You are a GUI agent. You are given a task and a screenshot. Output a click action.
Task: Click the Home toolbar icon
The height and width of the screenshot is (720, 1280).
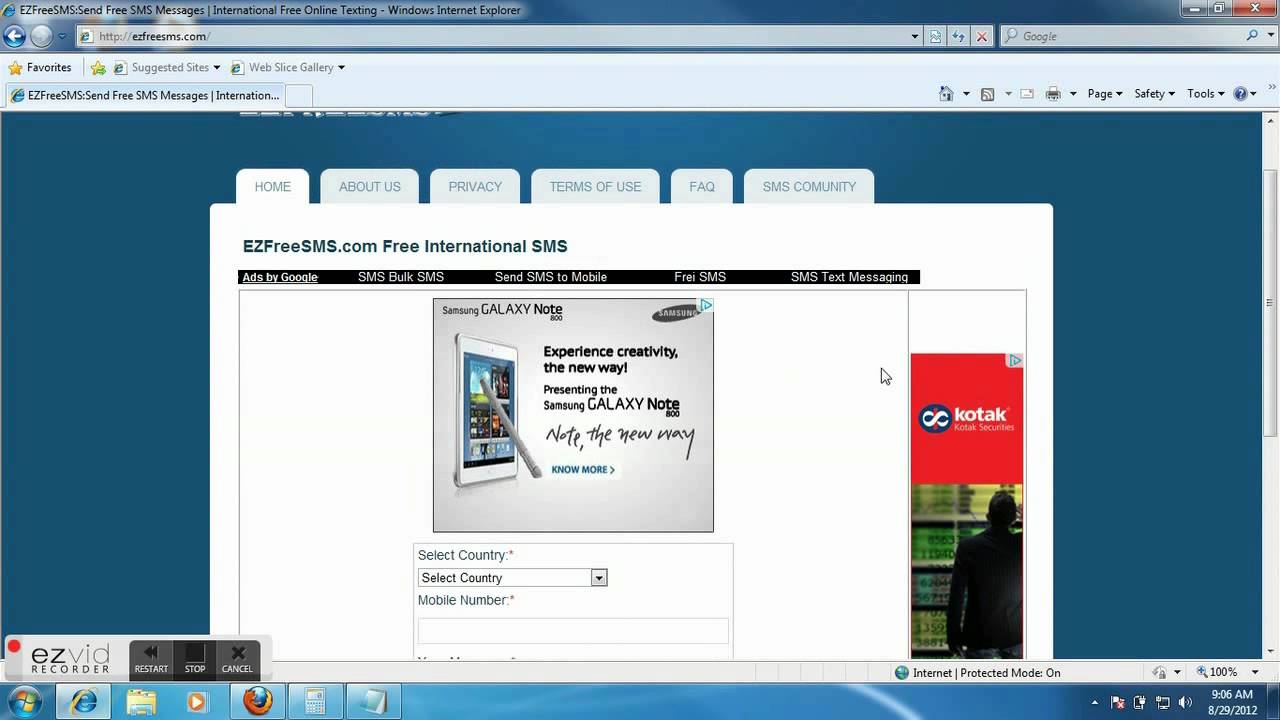pyautogui.click(x=946, y=93)
